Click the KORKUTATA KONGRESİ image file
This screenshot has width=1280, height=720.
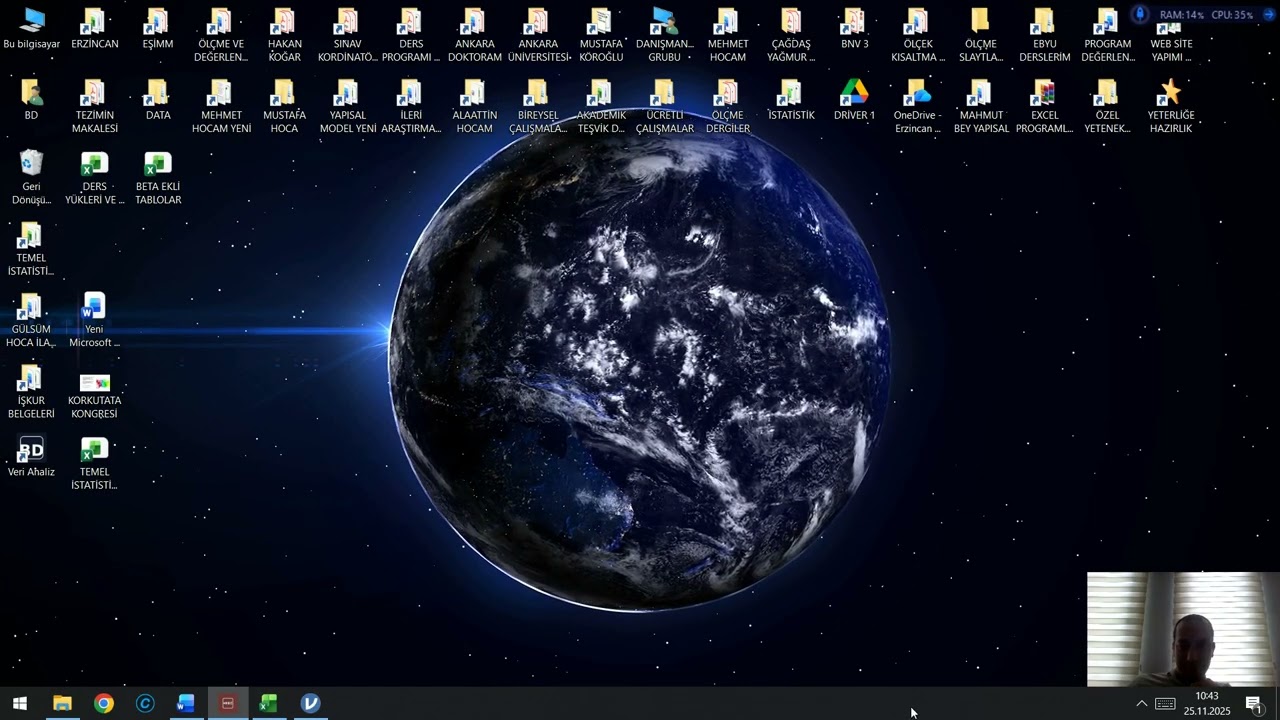(x=95, y=395)
